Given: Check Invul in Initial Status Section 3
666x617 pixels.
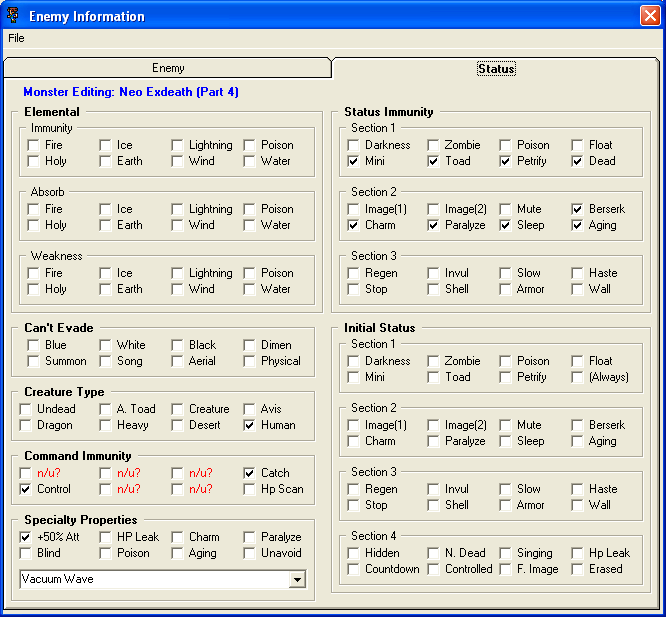Looking at the screenshot, I should (433, 489).
